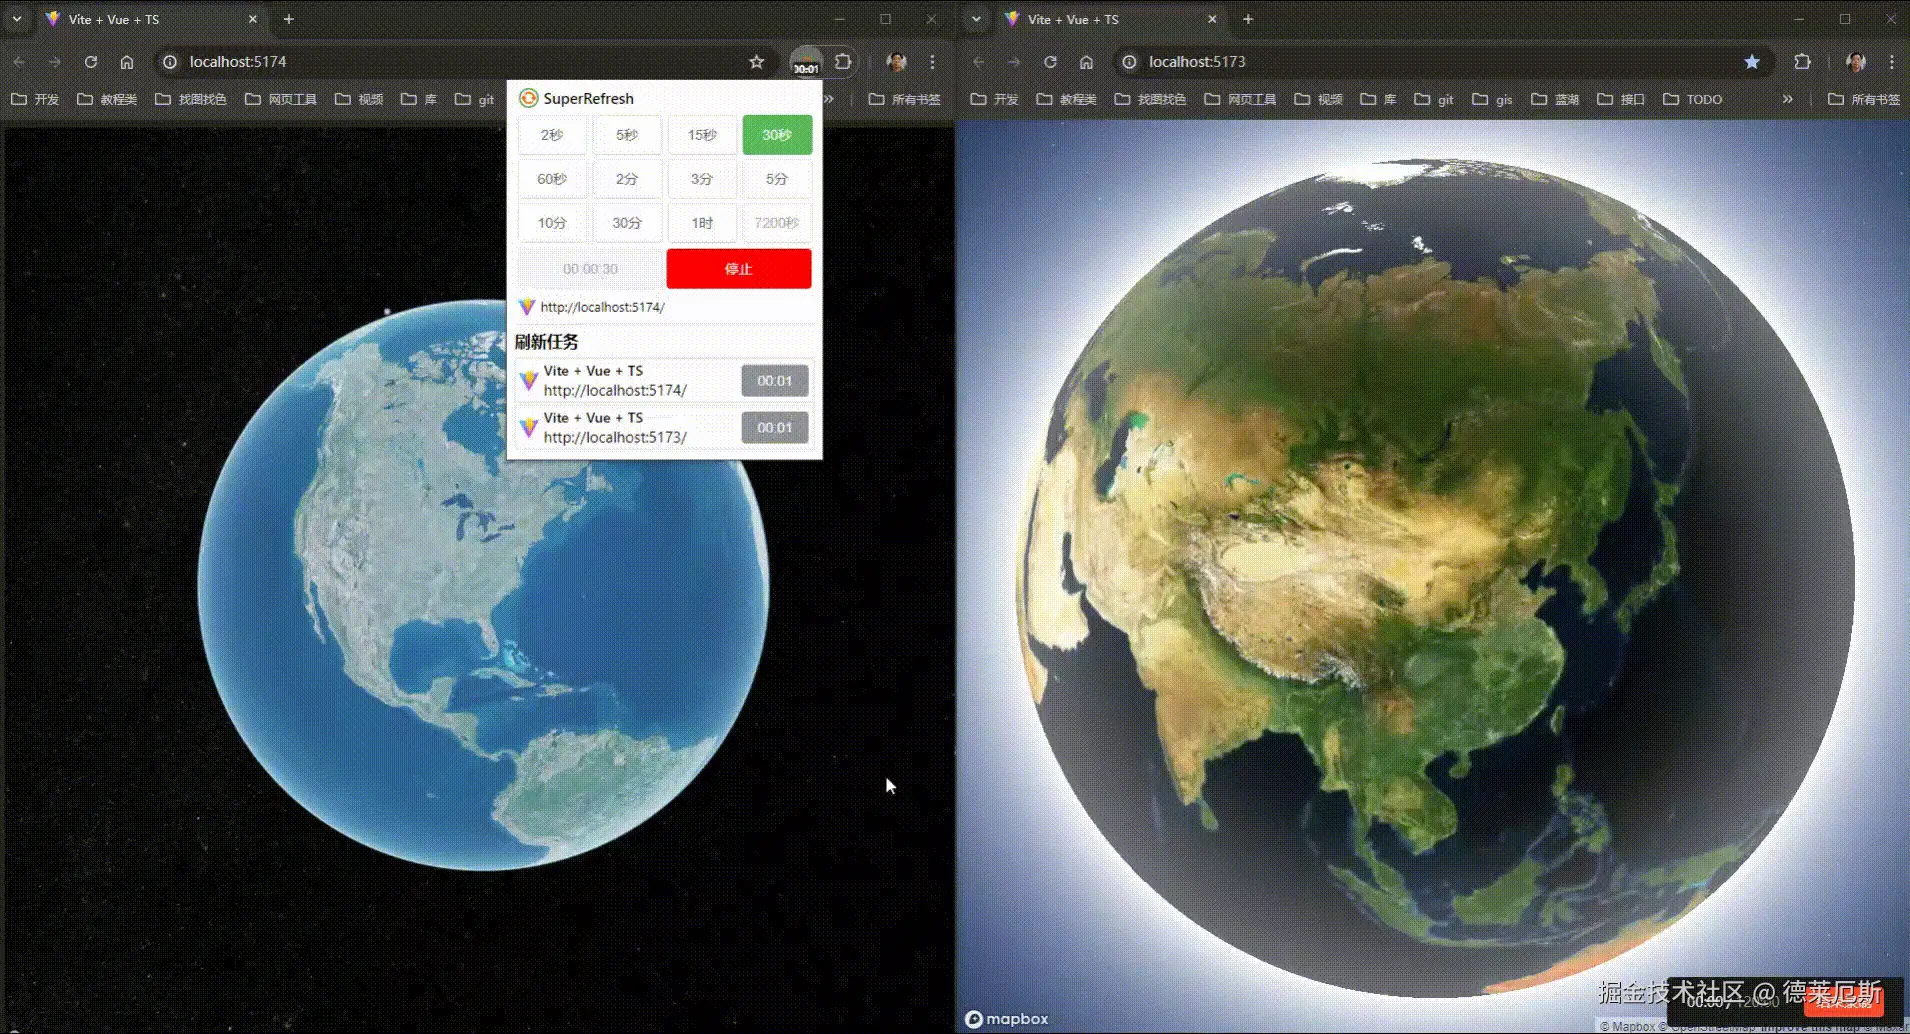Screen dimensions: 1910x1034
Task: Open Chrome menu in the localhost:5174 window
Action: tap(932, 62)
